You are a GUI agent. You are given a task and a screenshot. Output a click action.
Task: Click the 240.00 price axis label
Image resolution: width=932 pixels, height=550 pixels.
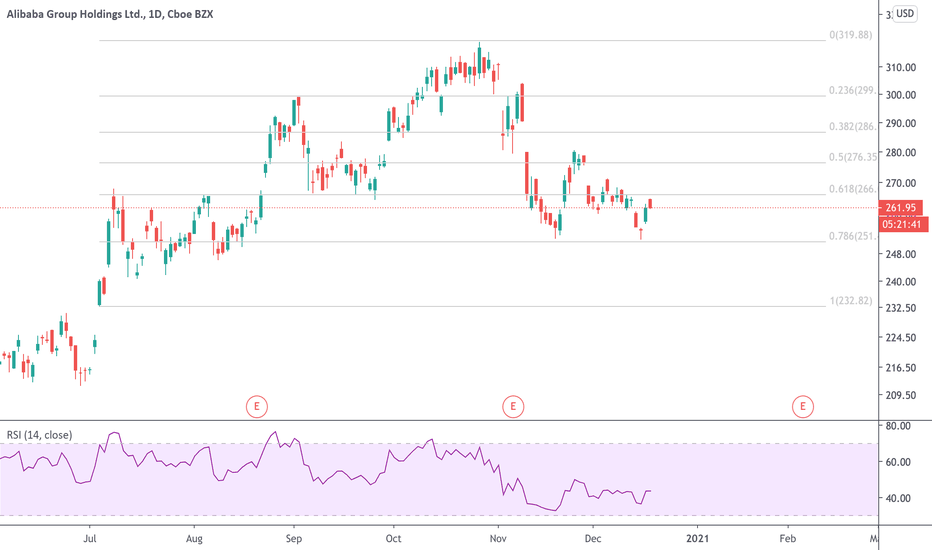click(900, 282)
